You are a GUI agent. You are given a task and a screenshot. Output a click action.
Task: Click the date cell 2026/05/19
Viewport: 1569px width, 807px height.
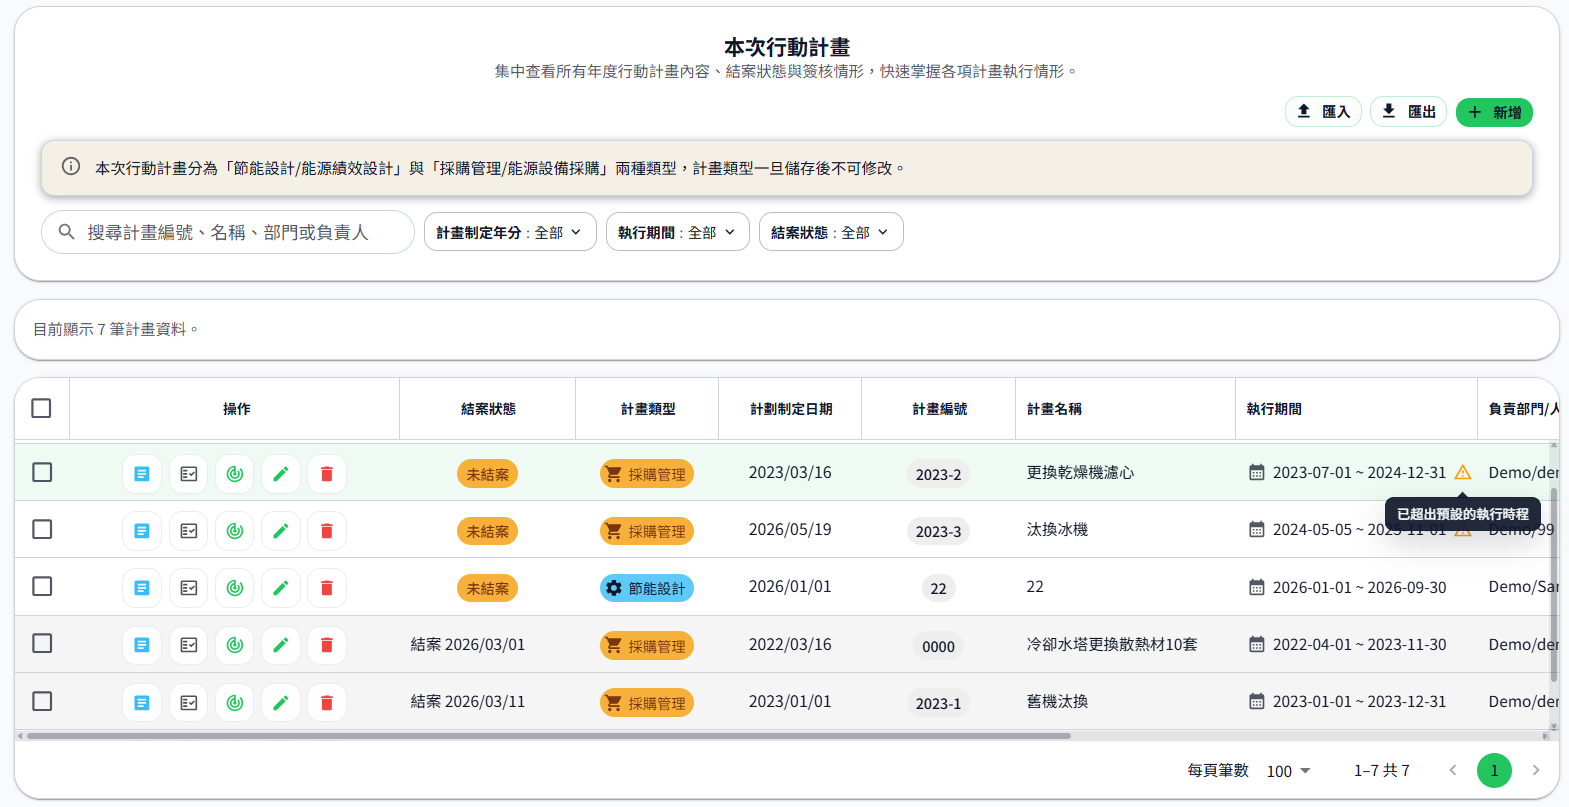point(790,530)
